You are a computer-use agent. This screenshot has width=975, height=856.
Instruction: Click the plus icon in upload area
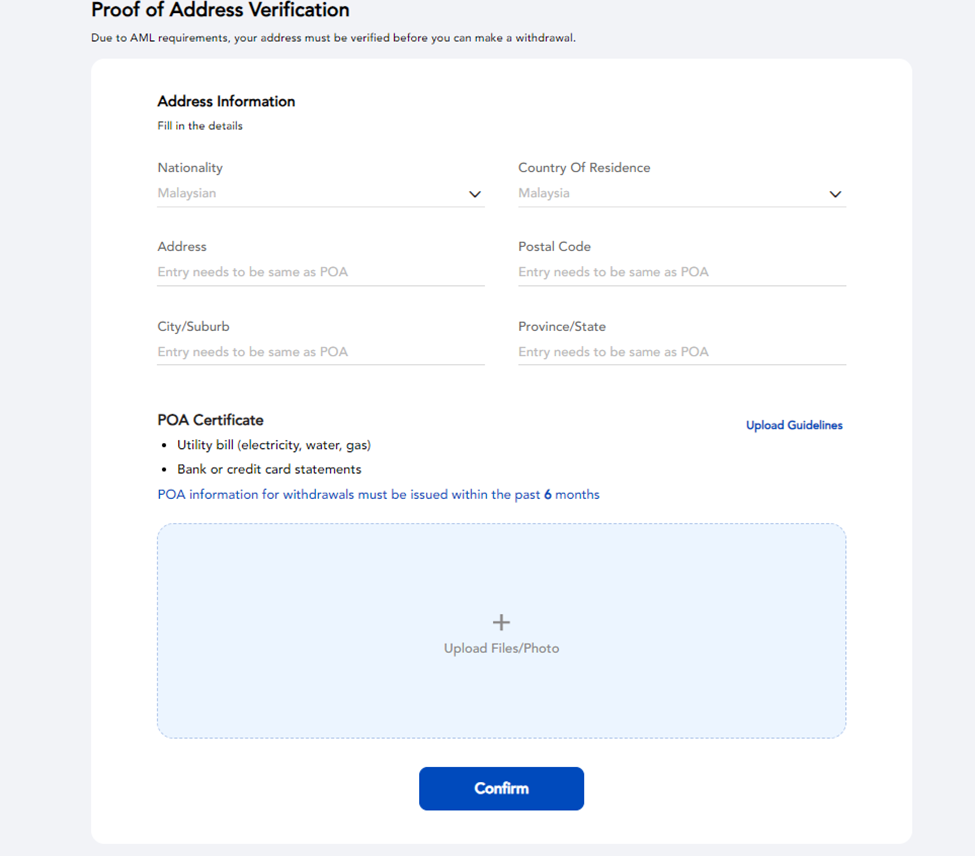(501, 622)
